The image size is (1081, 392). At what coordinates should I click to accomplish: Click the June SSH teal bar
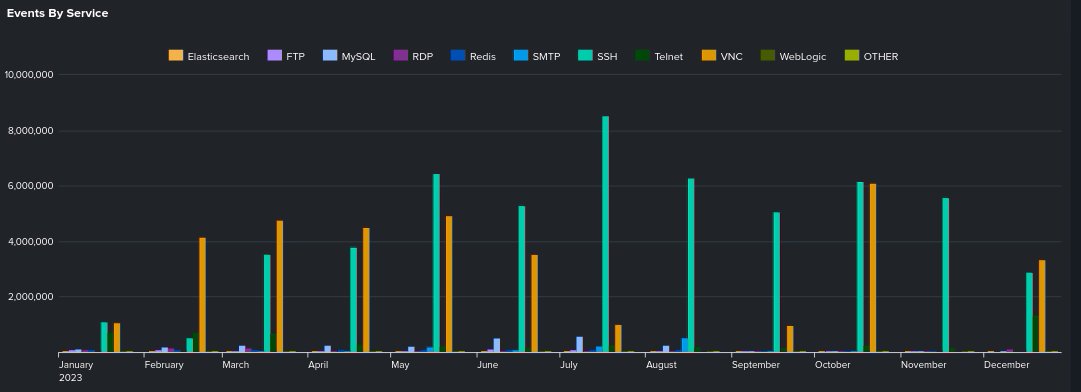click(x=521, y=279)
